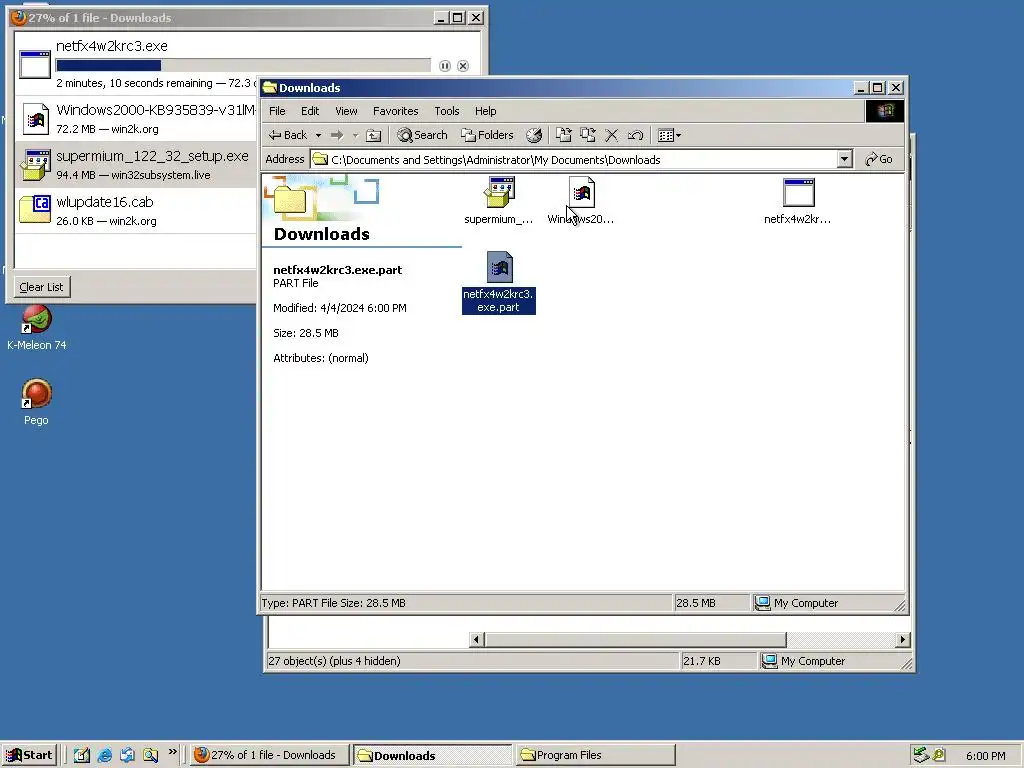
Task: Click the second system tray icon
Action: point(938,755)
